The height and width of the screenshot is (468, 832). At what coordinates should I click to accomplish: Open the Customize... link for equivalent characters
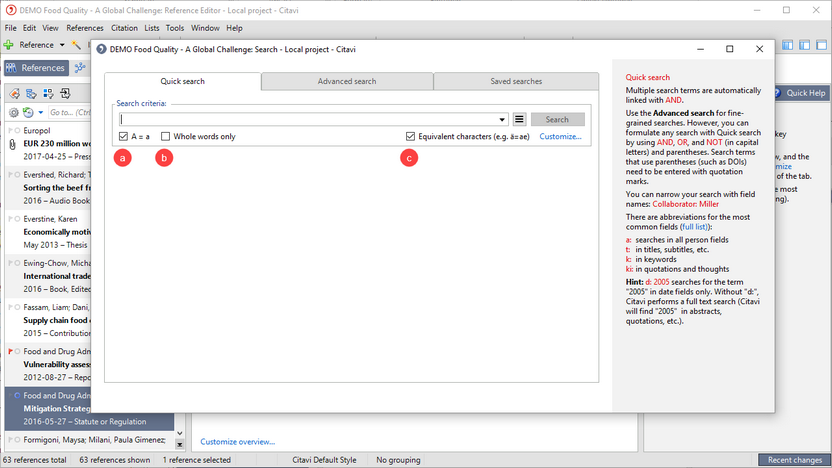[x=560, y=136]
